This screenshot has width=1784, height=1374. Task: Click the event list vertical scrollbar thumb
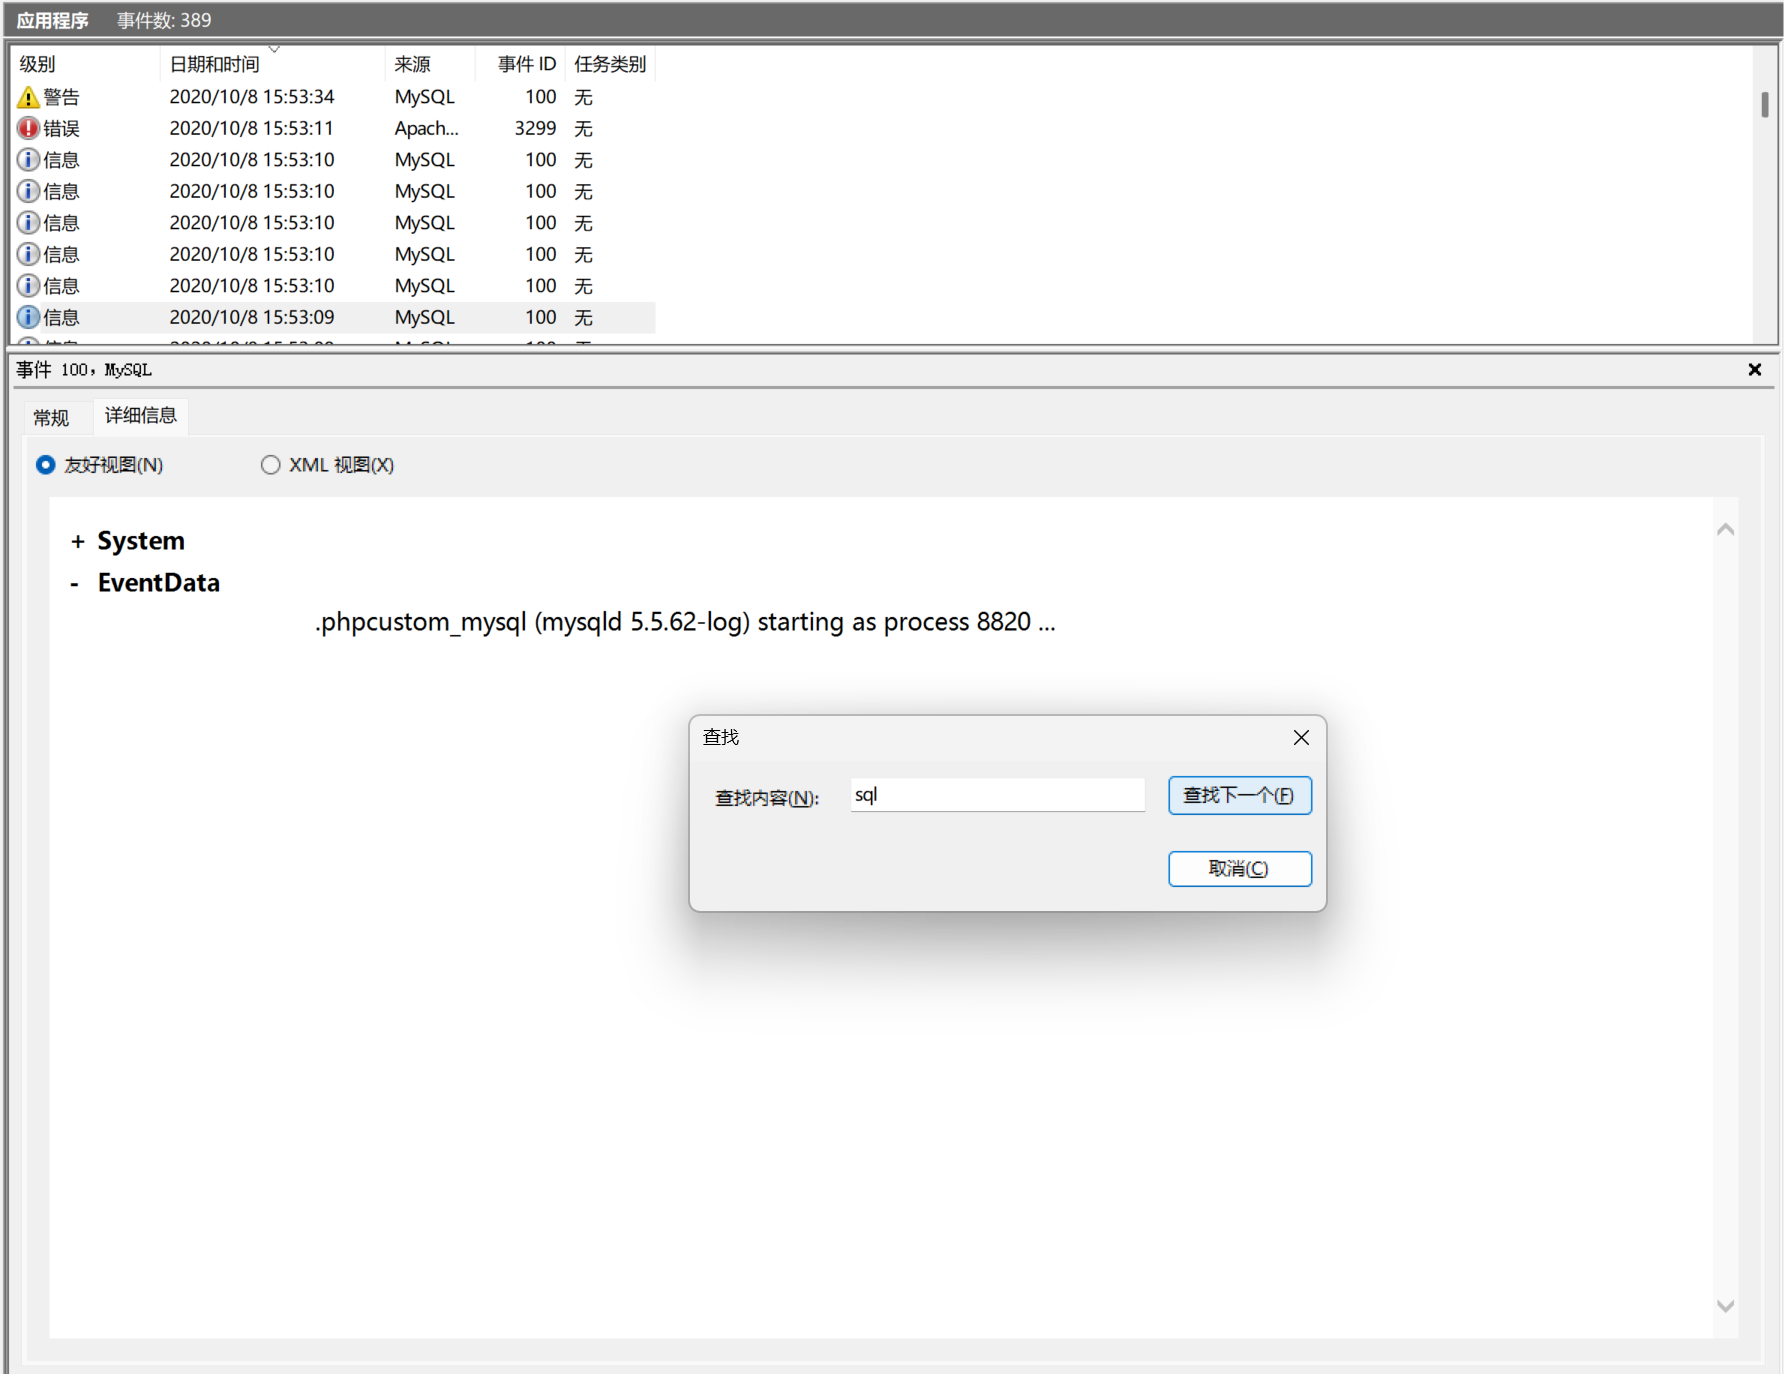1764,105
